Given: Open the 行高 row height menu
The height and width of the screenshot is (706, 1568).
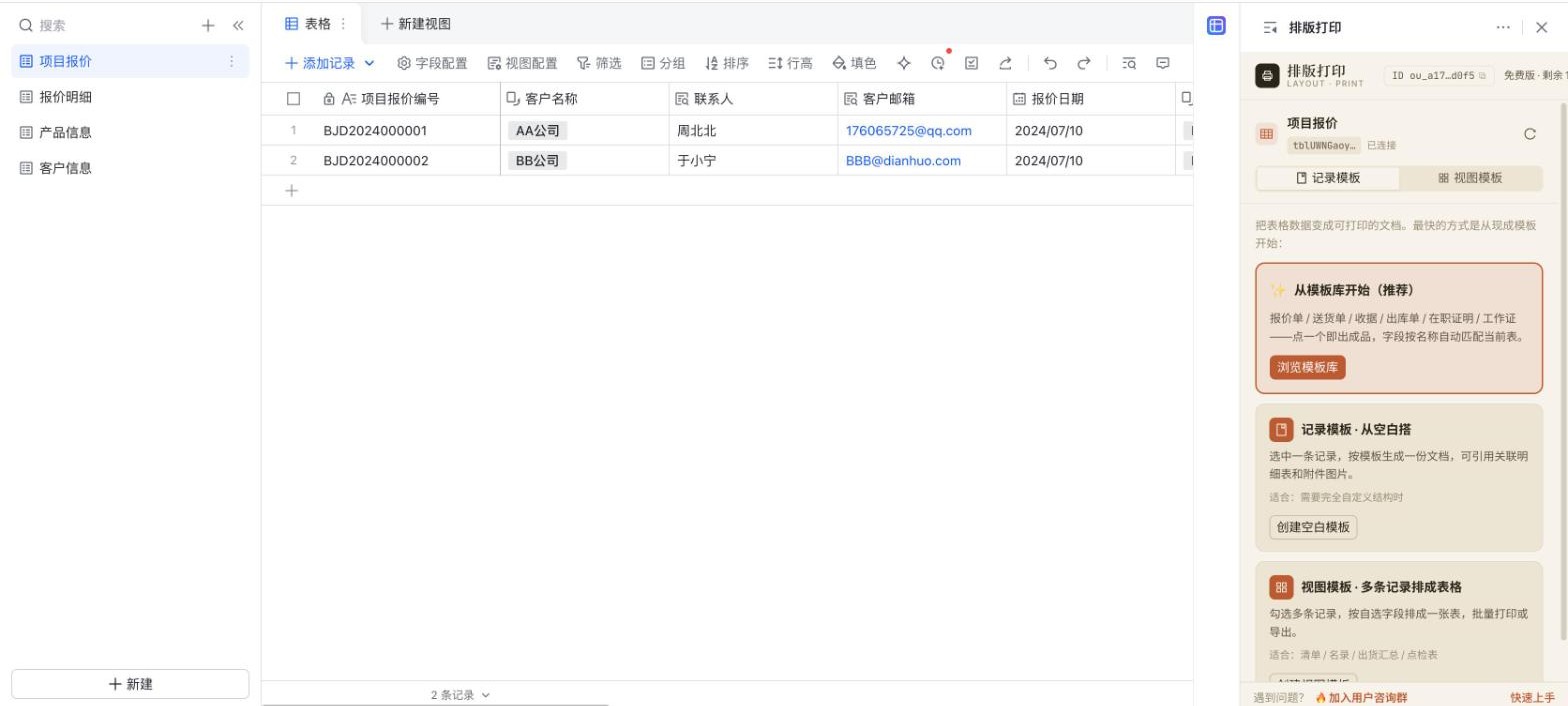Looking at the screenshot, I should pyautogui.click(x=790, y=63).
